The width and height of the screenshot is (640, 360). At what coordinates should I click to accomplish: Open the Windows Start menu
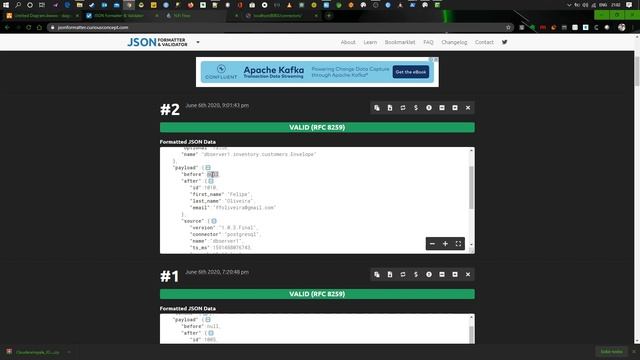pos(6,5)
